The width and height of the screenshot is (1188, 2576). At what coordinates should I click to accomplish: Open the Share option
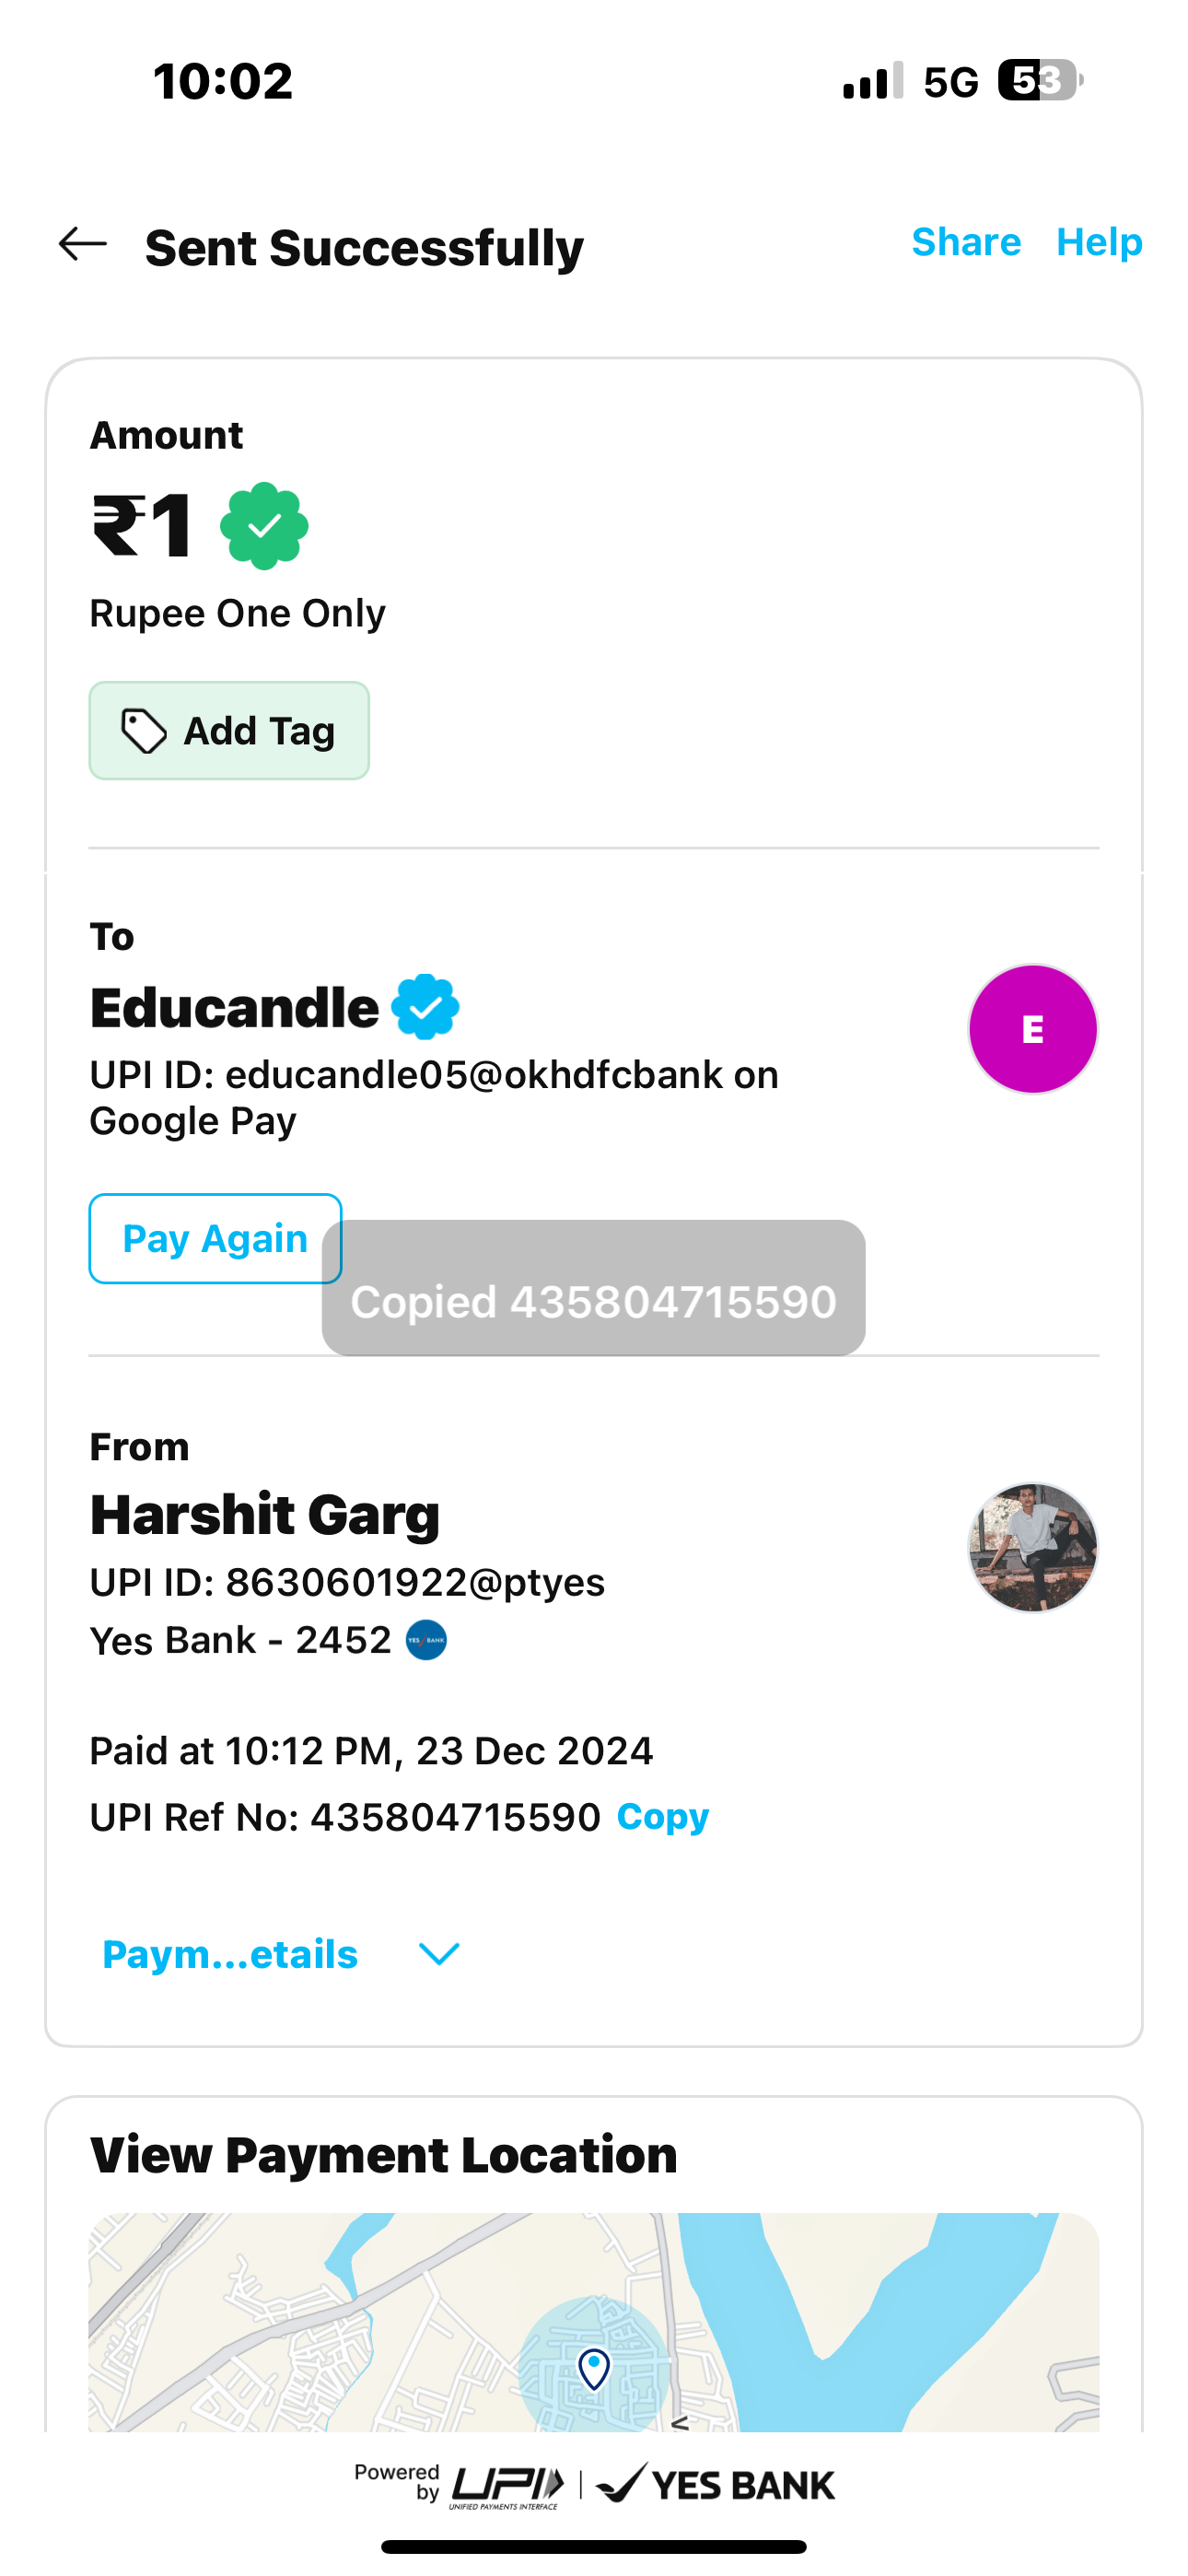[965, 242]
